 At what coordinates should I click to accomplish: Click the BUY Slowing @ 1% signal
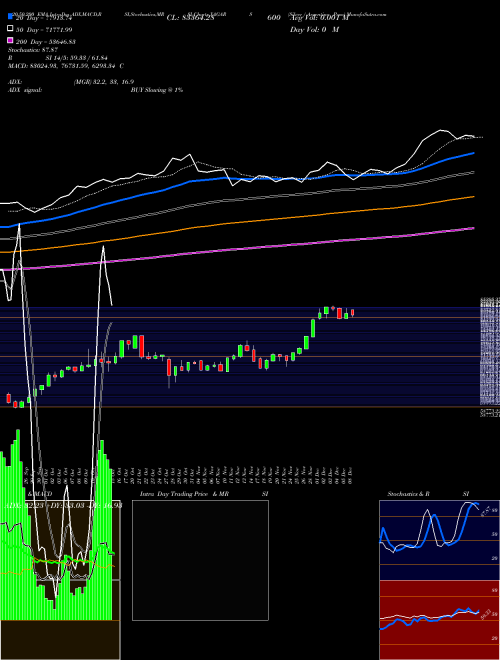tap(157, 90)
